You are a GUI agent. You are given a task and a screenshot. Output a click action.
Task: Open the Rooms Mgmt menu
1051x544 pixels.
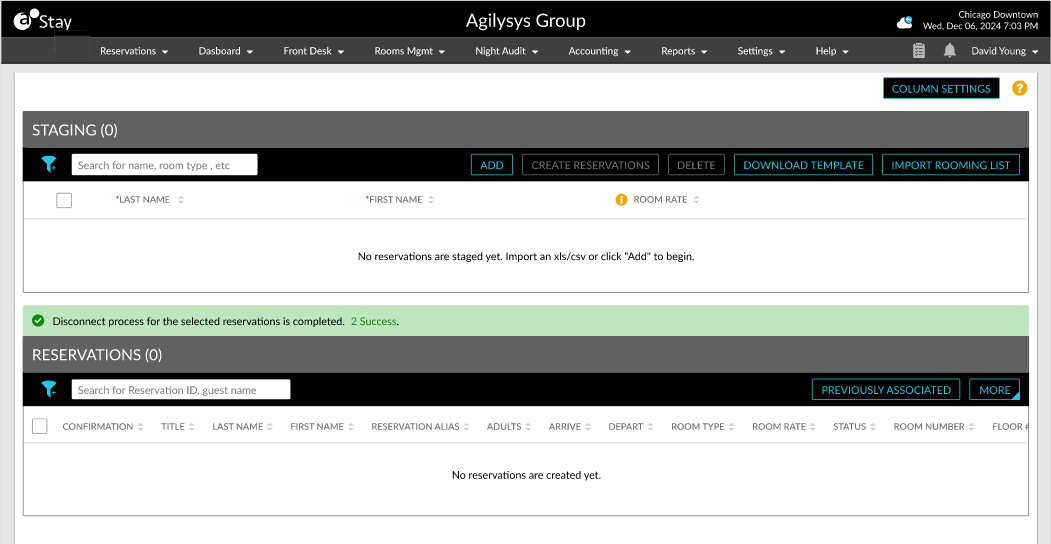click(410, 51)
